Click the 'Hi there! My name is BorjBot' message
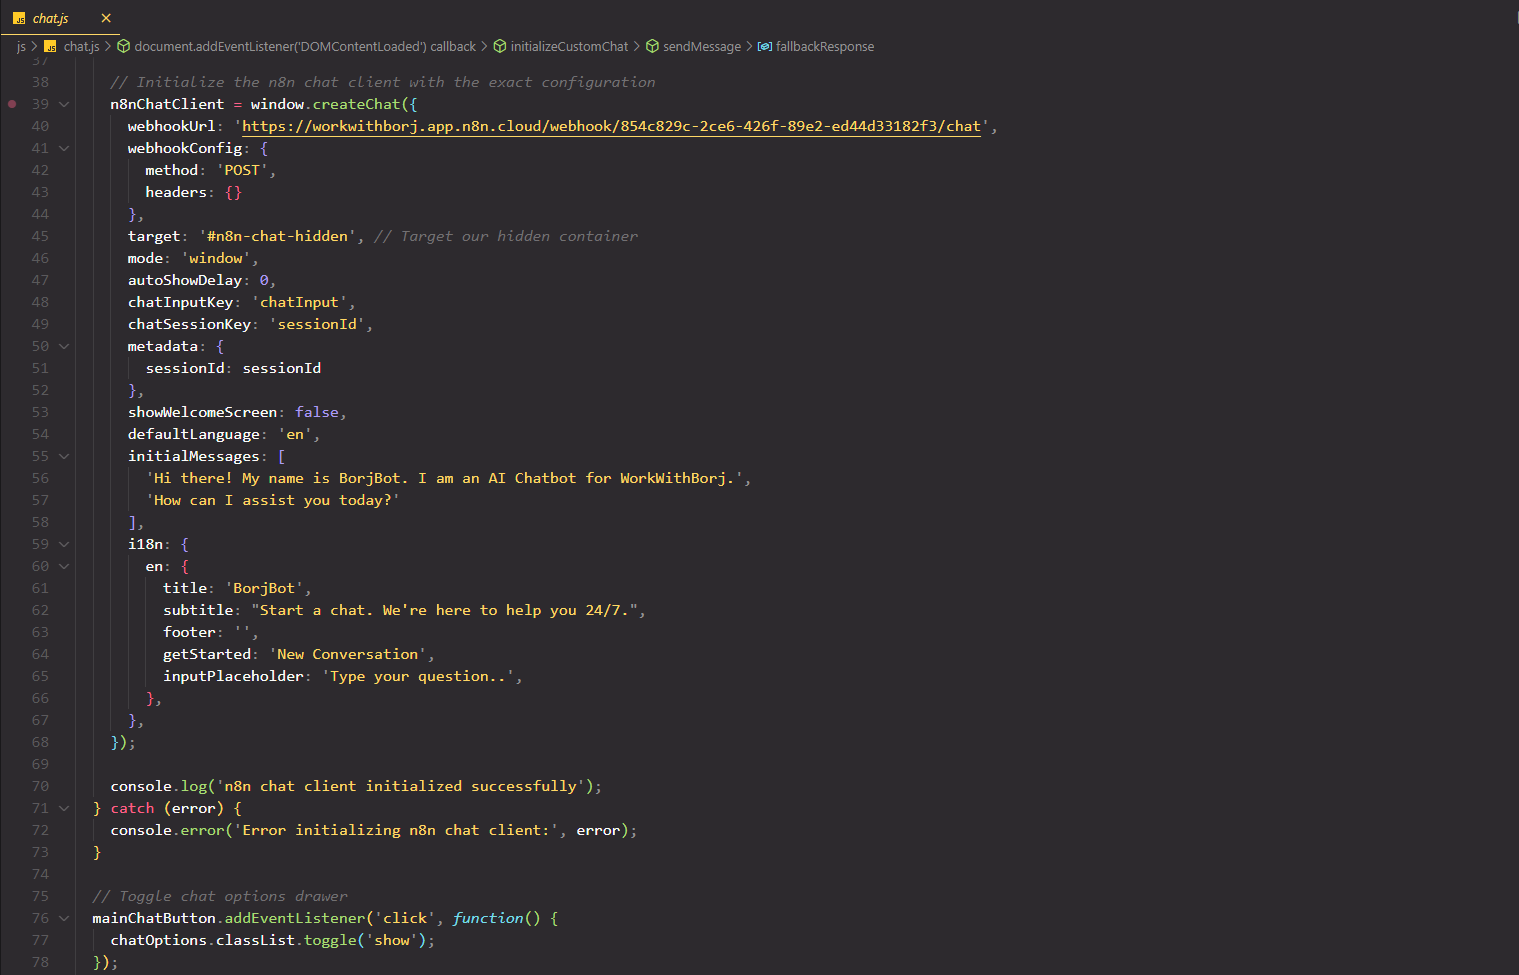The image size is (1519, 975). point(445,478)
